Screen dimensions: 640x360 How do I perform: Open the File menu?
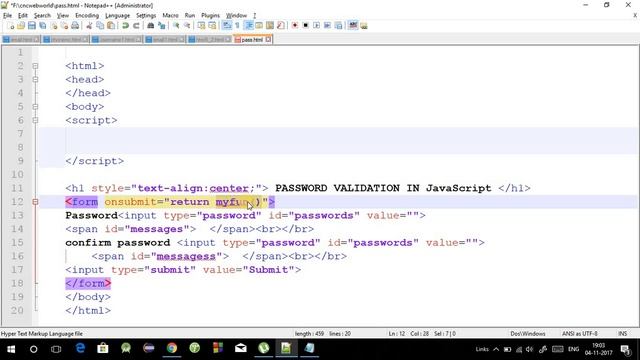click(x=7, y=16)
